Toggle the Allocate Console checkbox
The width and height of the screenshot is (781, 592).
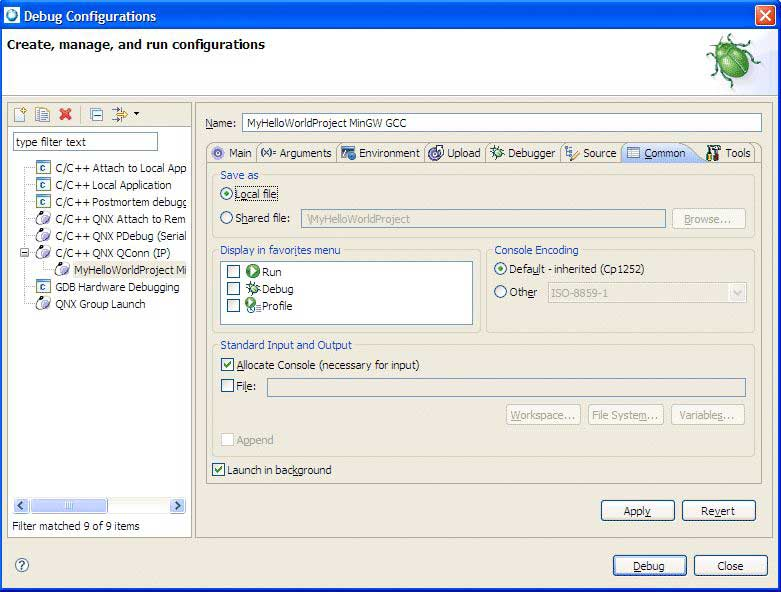click(228, 365)
